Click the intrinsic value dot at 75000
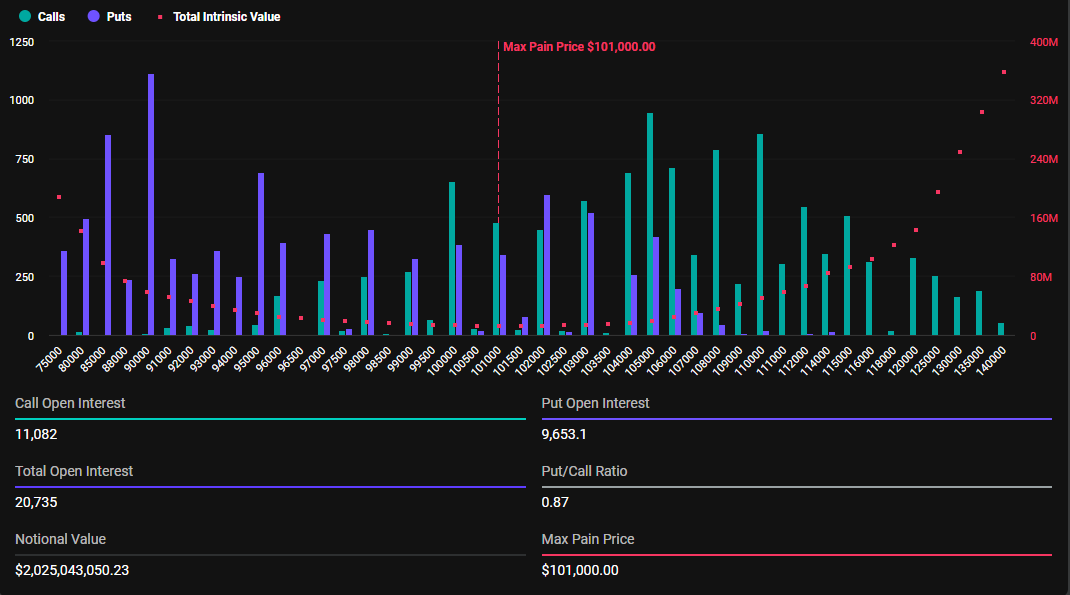The width and height of the screenshot is (1070, 595). [59, 197]
